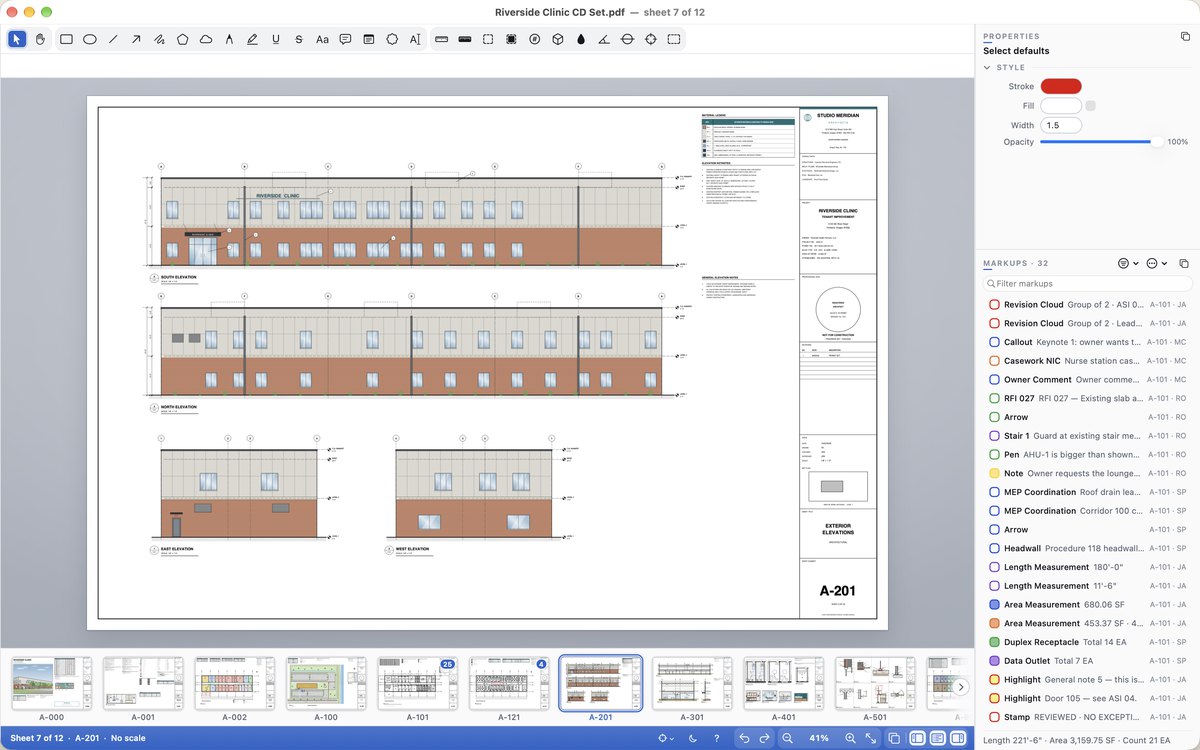The width and height of the screenshot is (1200, 750).
Task: Select the arrow pointer tool
Action: click(17, 39)
